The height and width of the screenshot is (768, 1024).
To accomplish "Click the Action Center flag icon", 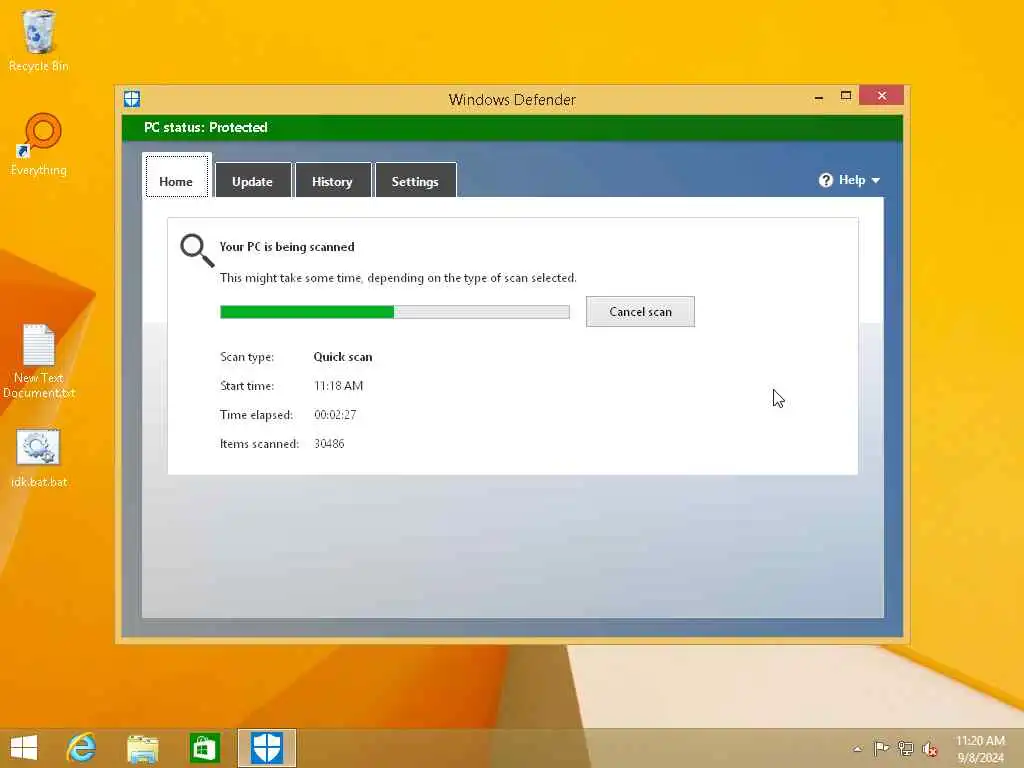I will [x=881, y=748].
